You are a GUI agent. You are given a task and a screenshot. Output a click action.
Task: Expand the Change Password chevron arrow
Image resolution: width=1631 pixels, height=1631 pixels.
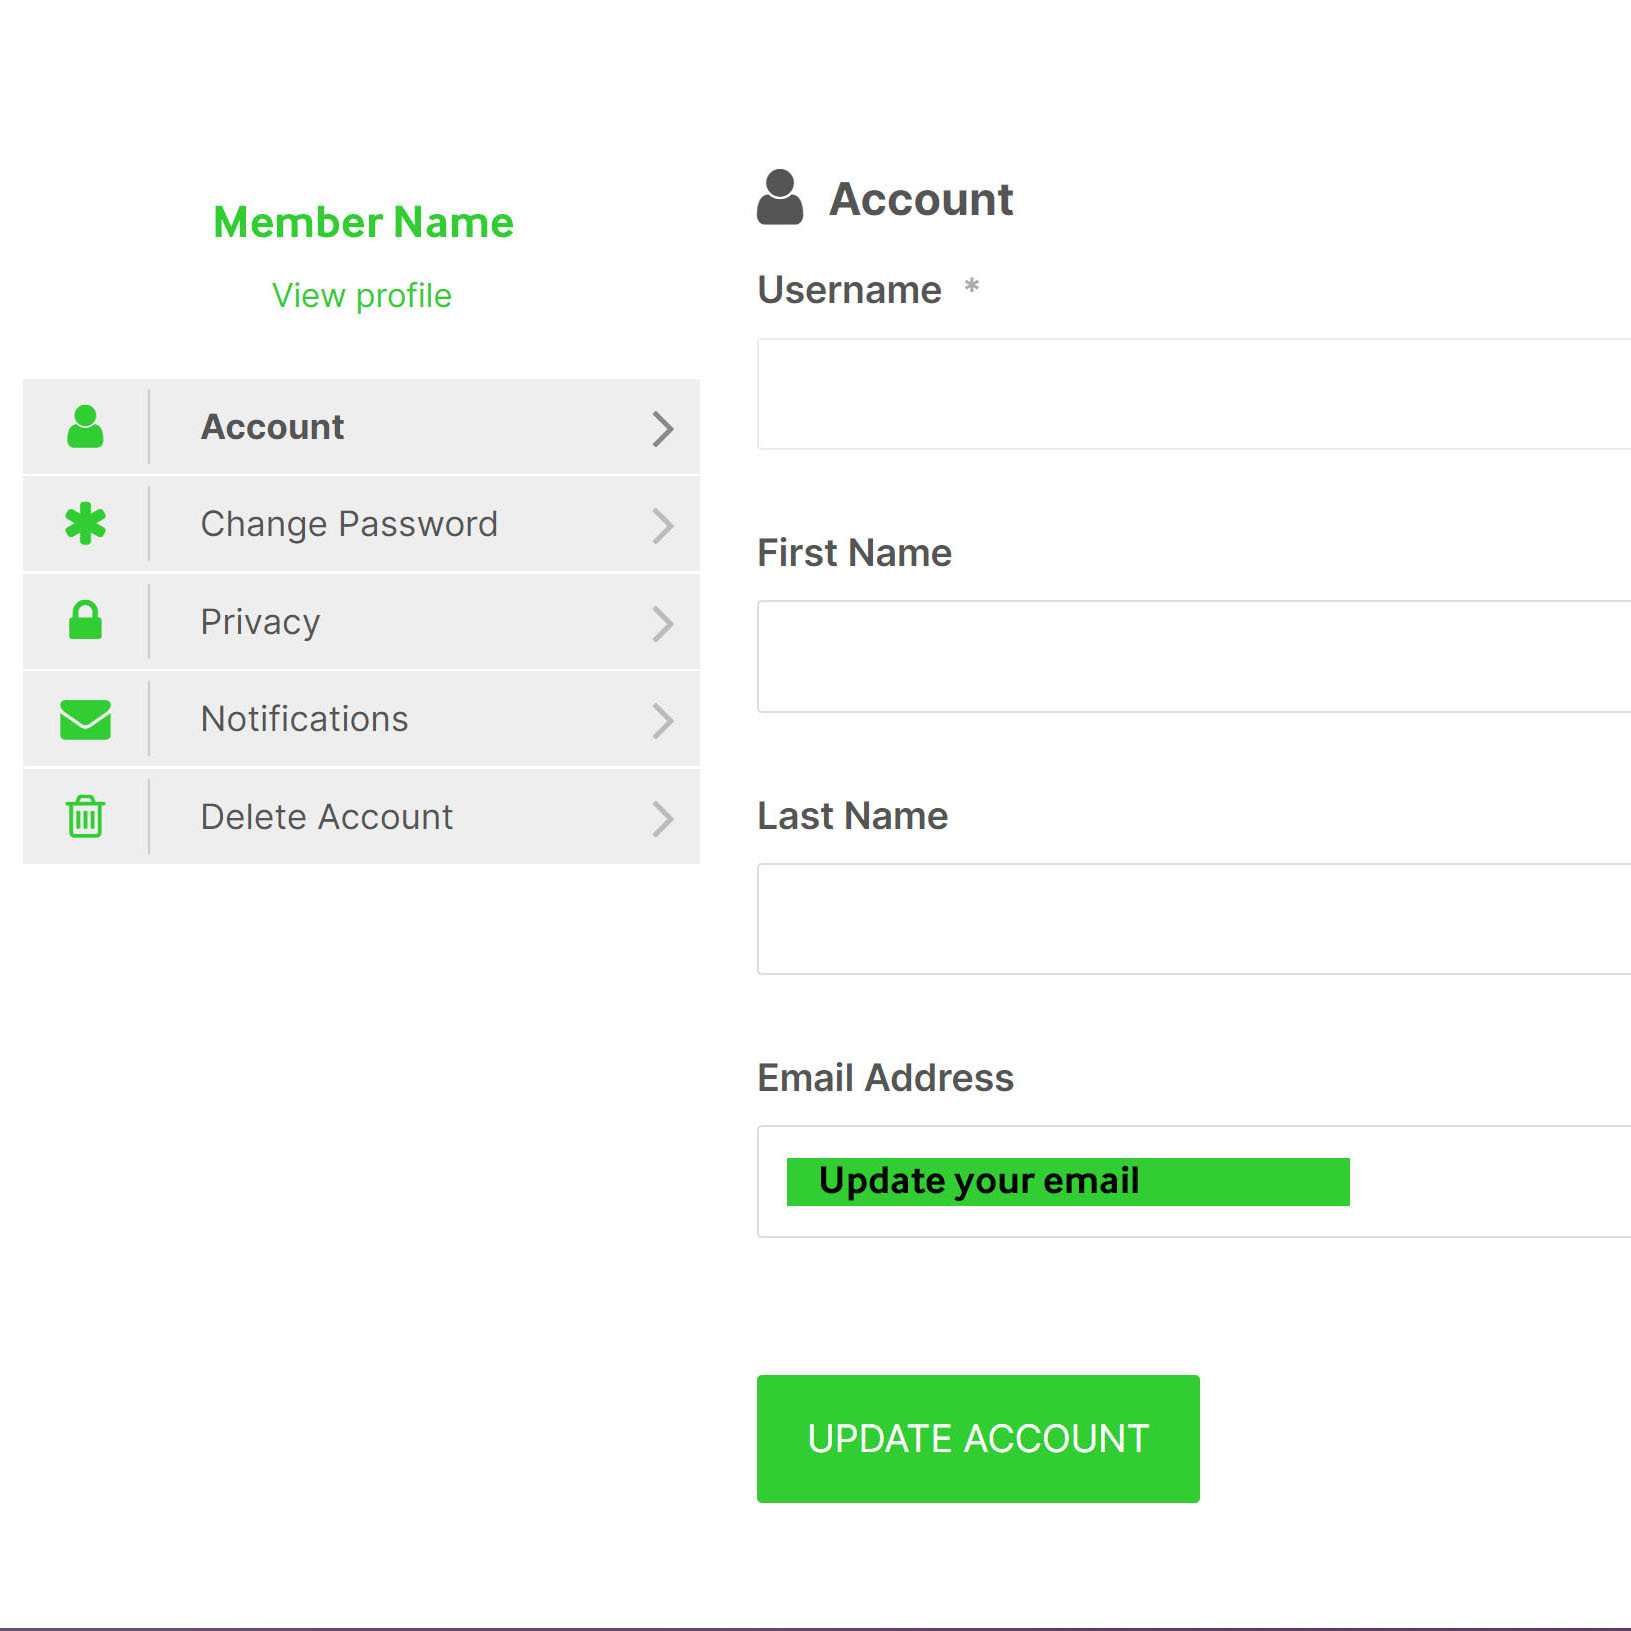662,525
